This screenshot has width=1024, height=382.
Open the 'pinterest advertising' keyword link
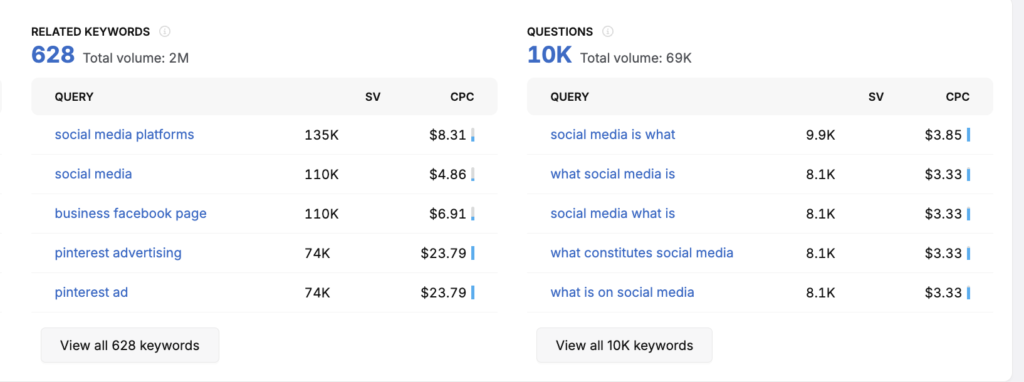pyautogui.click(x=118, y=253)
